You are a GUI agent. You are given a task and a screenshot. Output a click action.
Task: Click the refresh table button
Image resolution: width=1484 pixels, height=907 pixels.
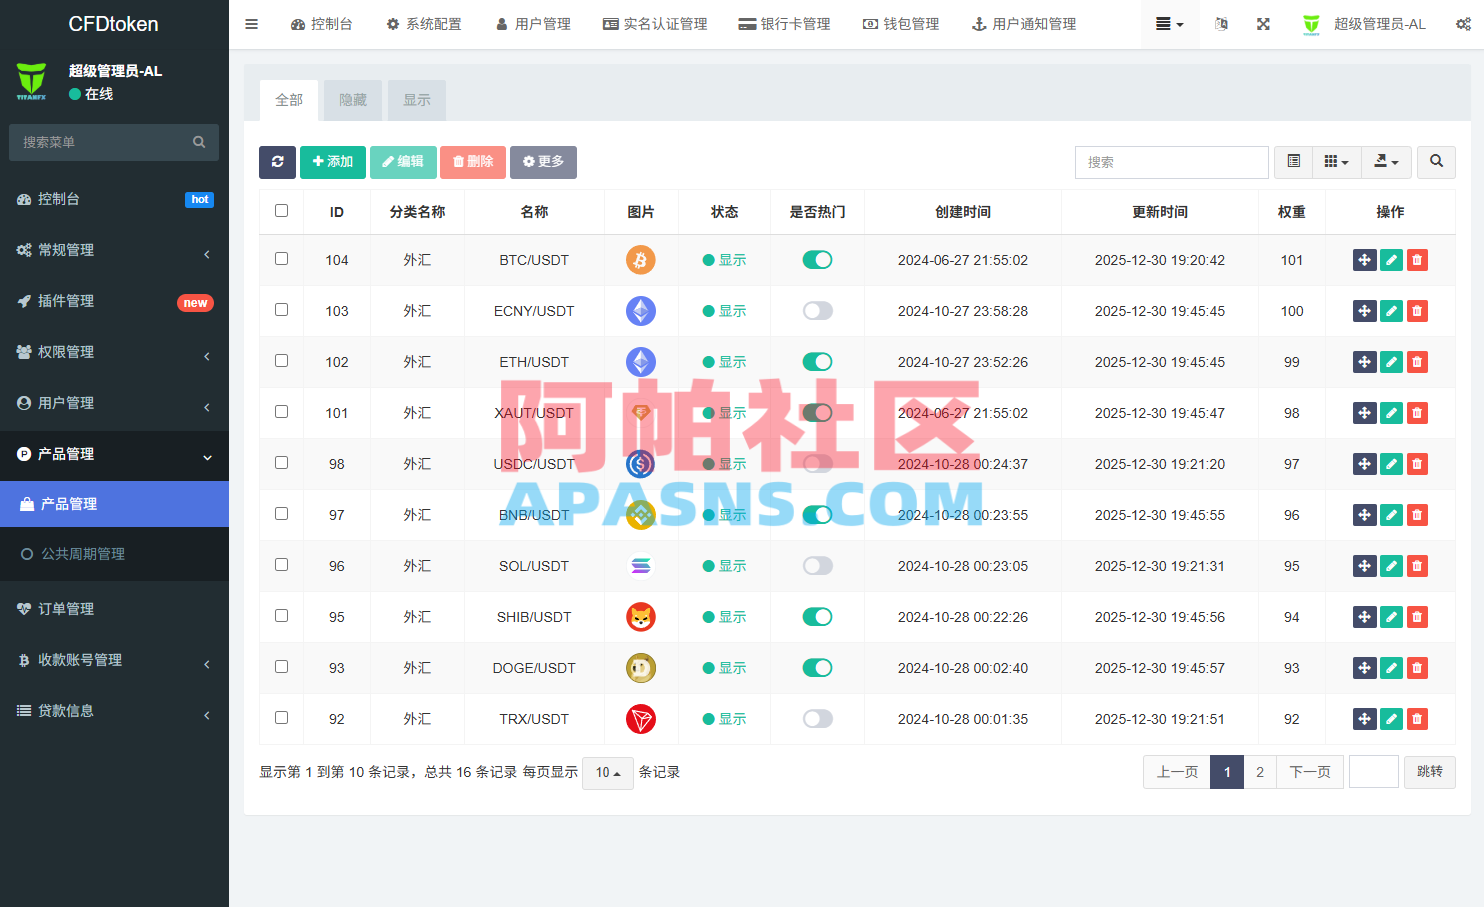277,162
